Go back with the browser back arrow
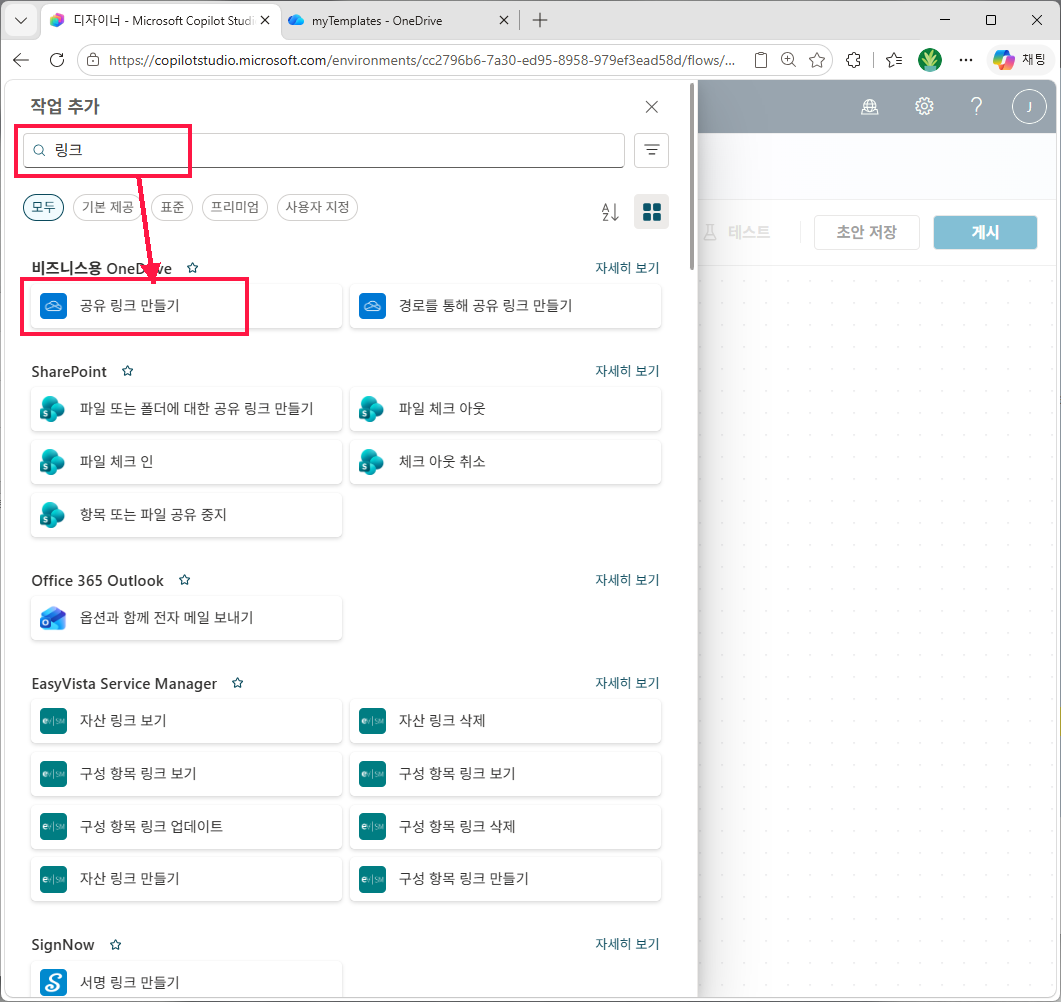Screen dimensions: 1061x1002 21,60
